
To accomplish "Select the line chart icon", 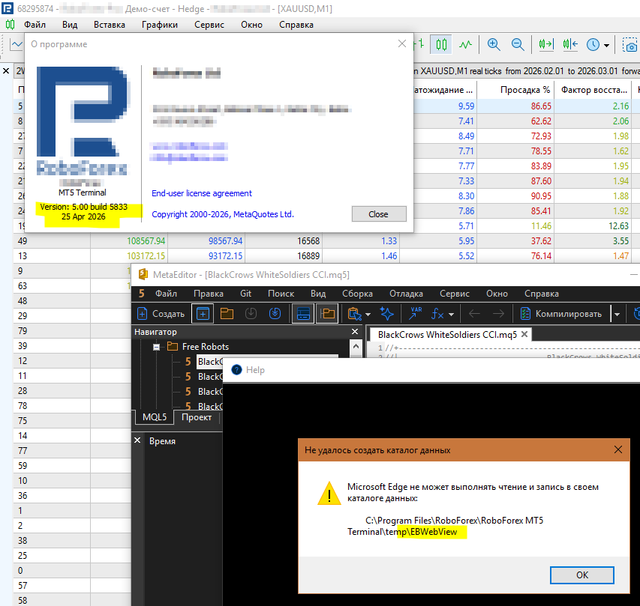I will (466, 45).
